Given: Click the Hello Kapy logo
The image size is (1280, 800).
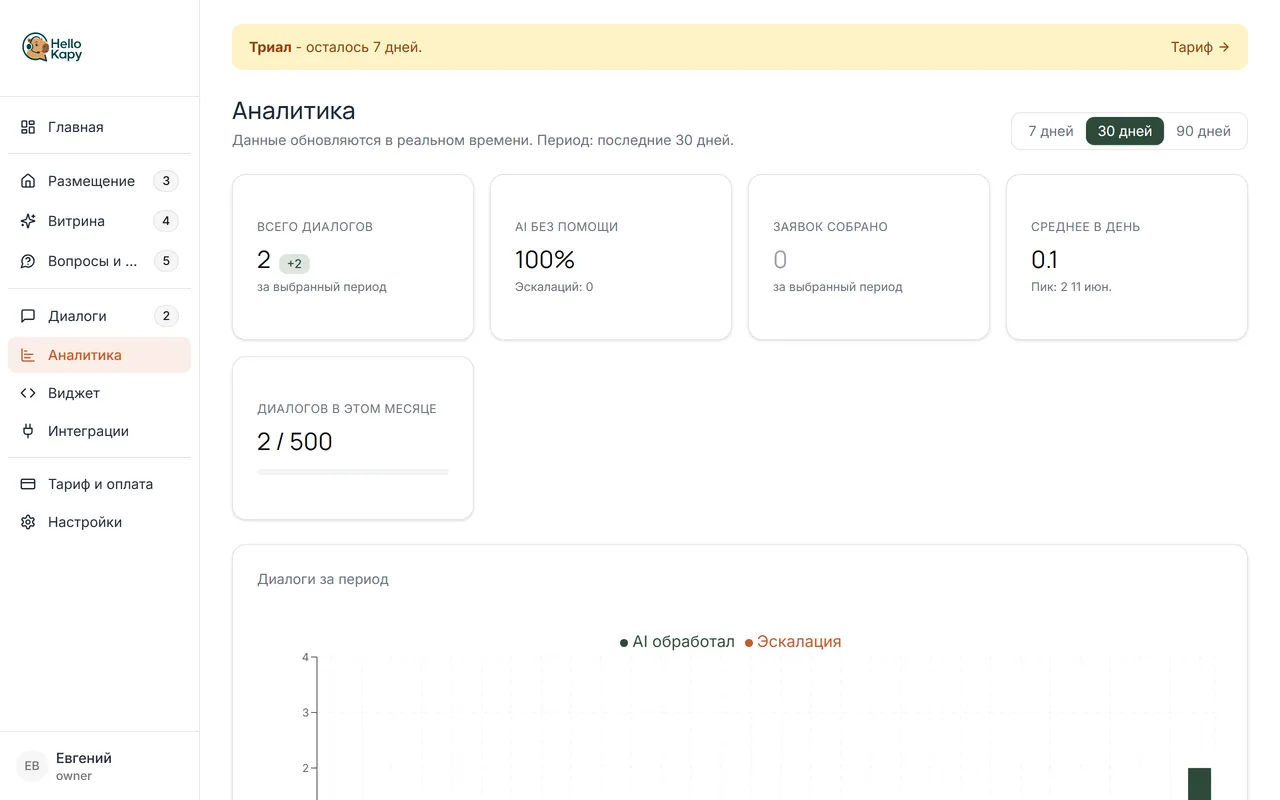Looking at the screenshot, I should 52,48.
